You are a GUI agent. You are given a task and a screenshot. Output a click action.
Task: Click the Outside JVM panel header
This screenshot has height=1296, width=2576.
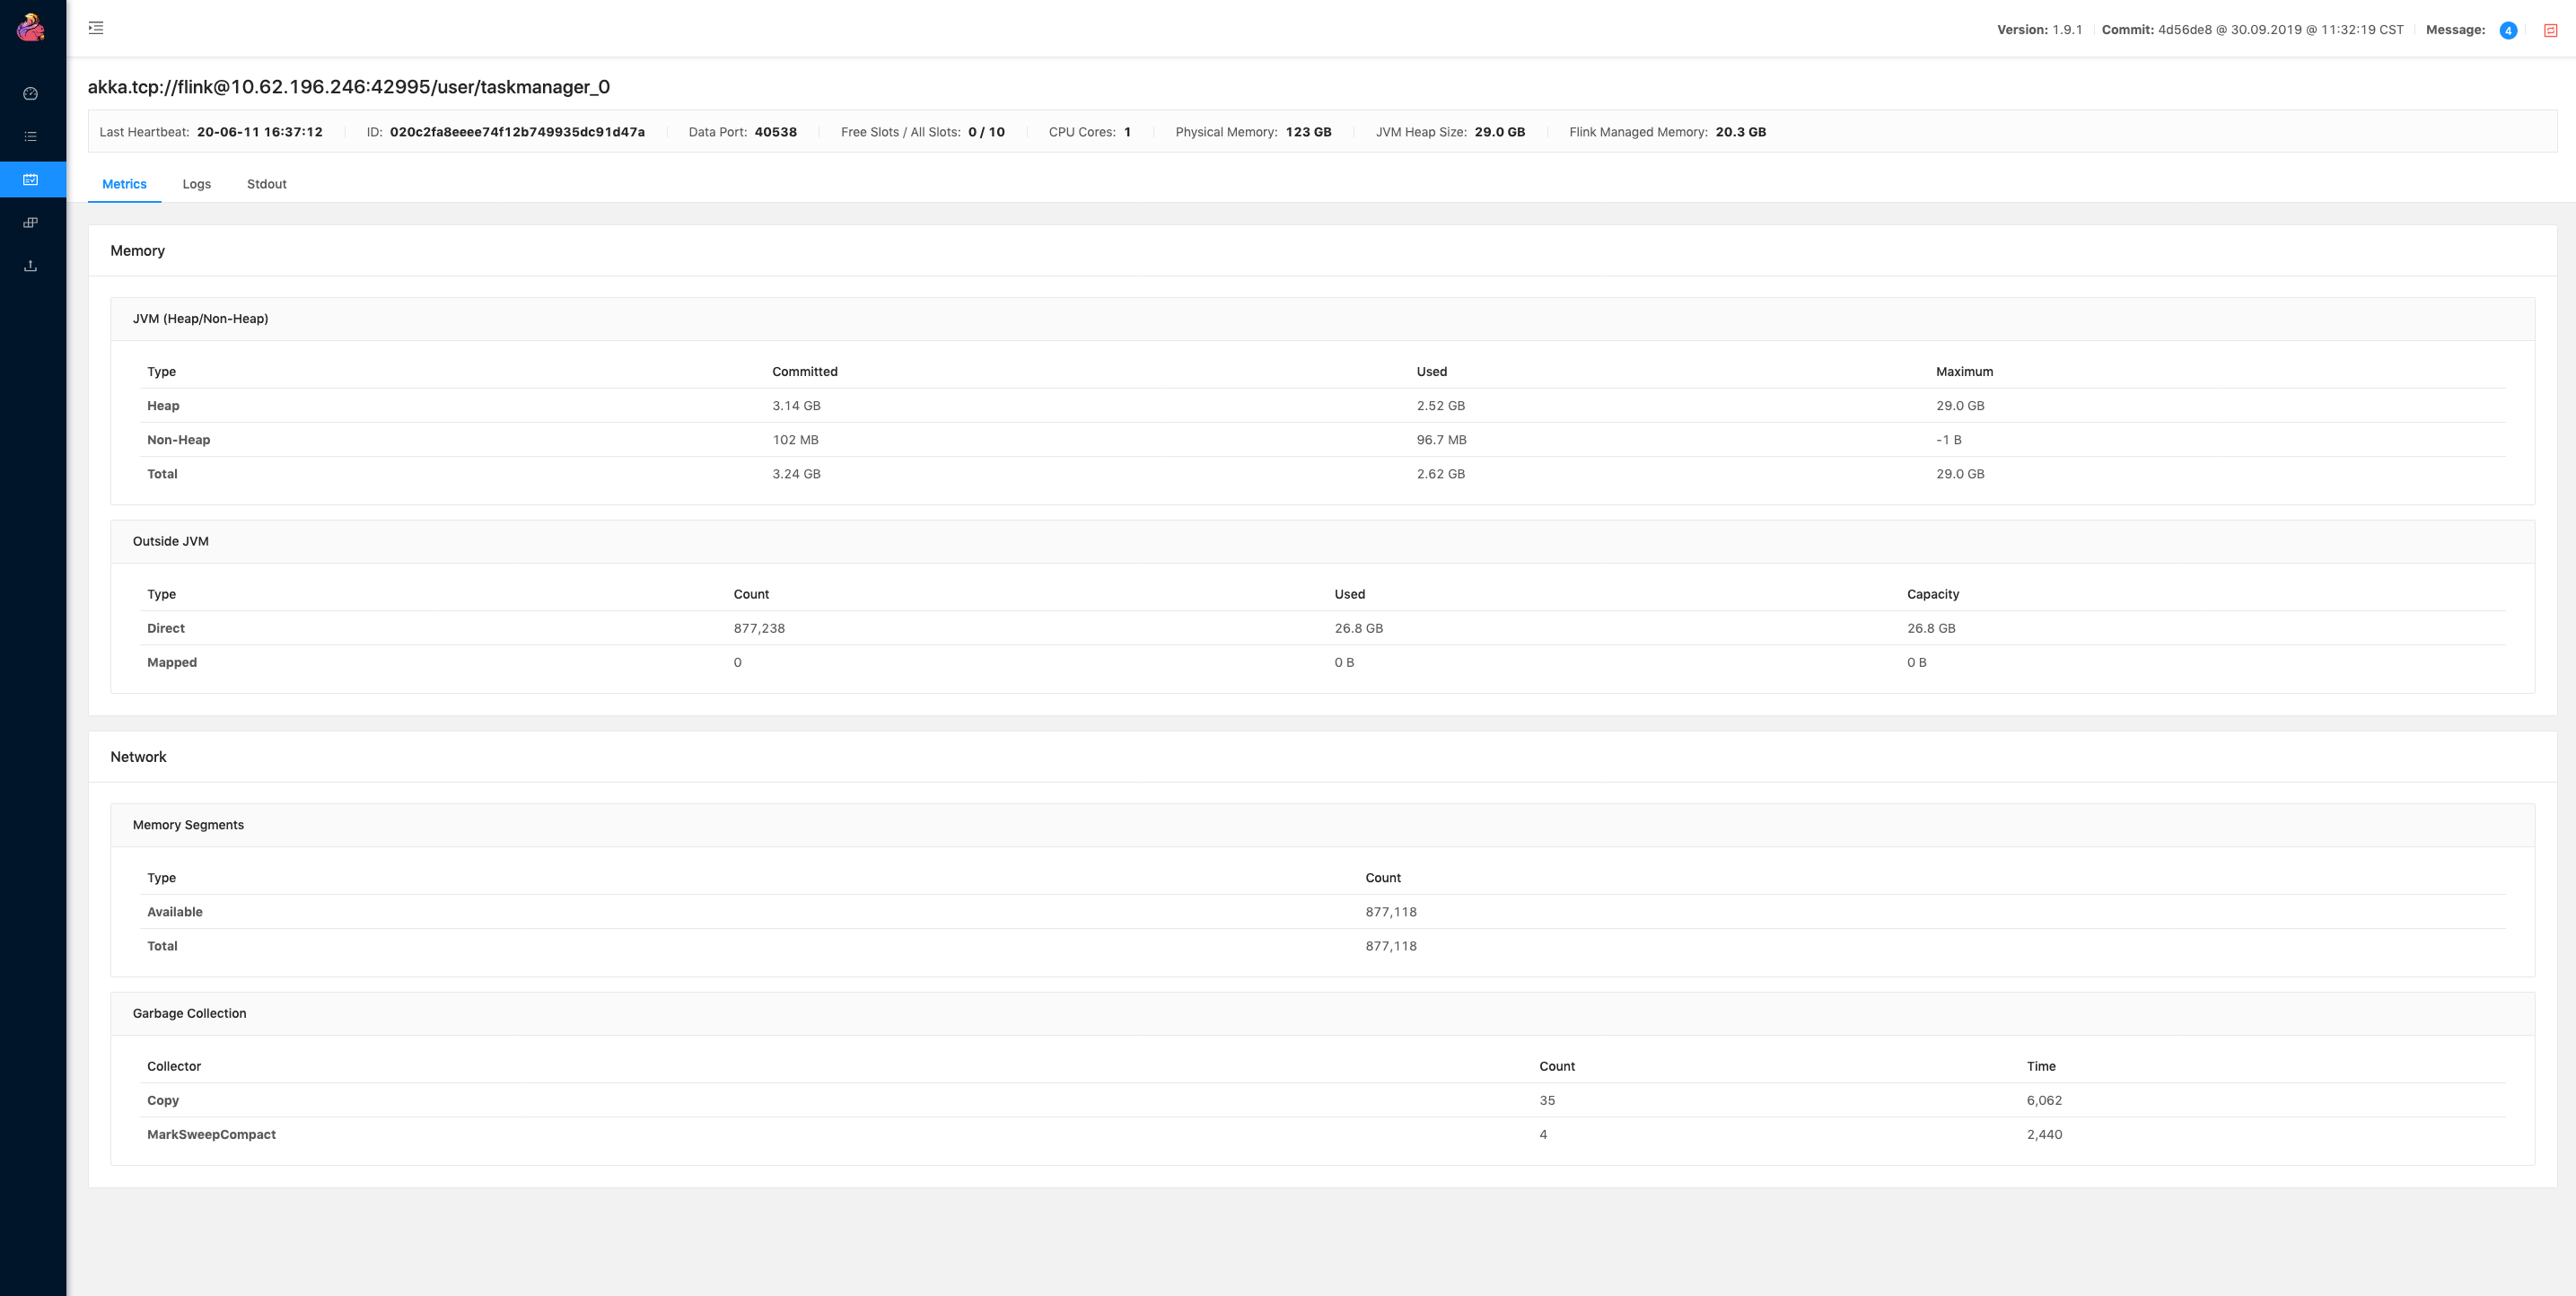click(x=170, y=541)
